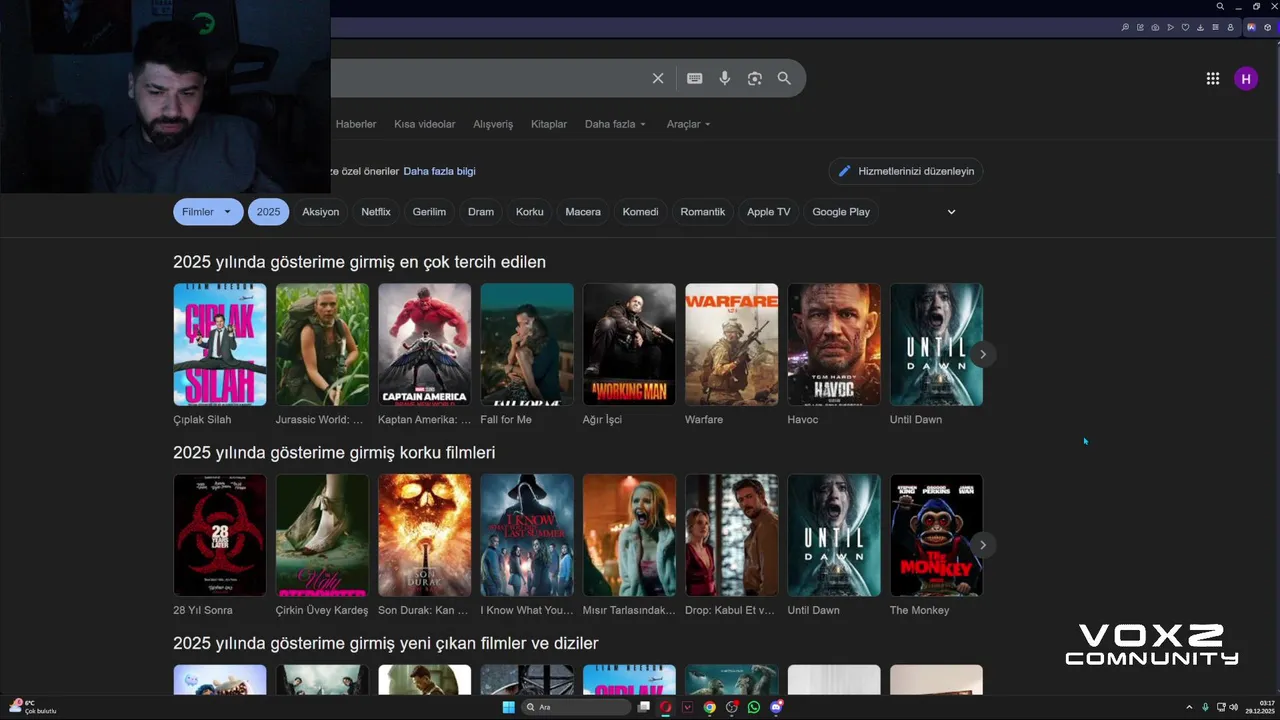Toggle the Aksiyon genre chip

(x=321, y=212)
